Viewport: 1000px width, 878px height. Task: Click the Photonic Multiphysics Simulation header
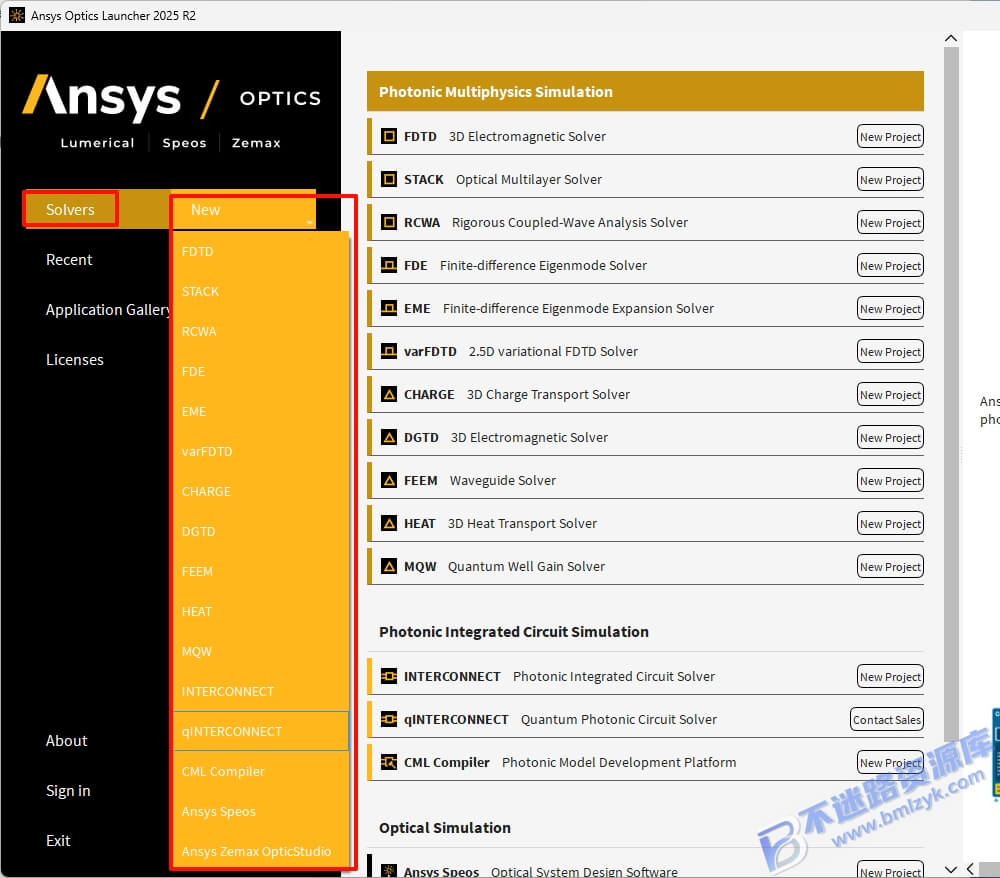pyautogui.click(x=645, y=92)
